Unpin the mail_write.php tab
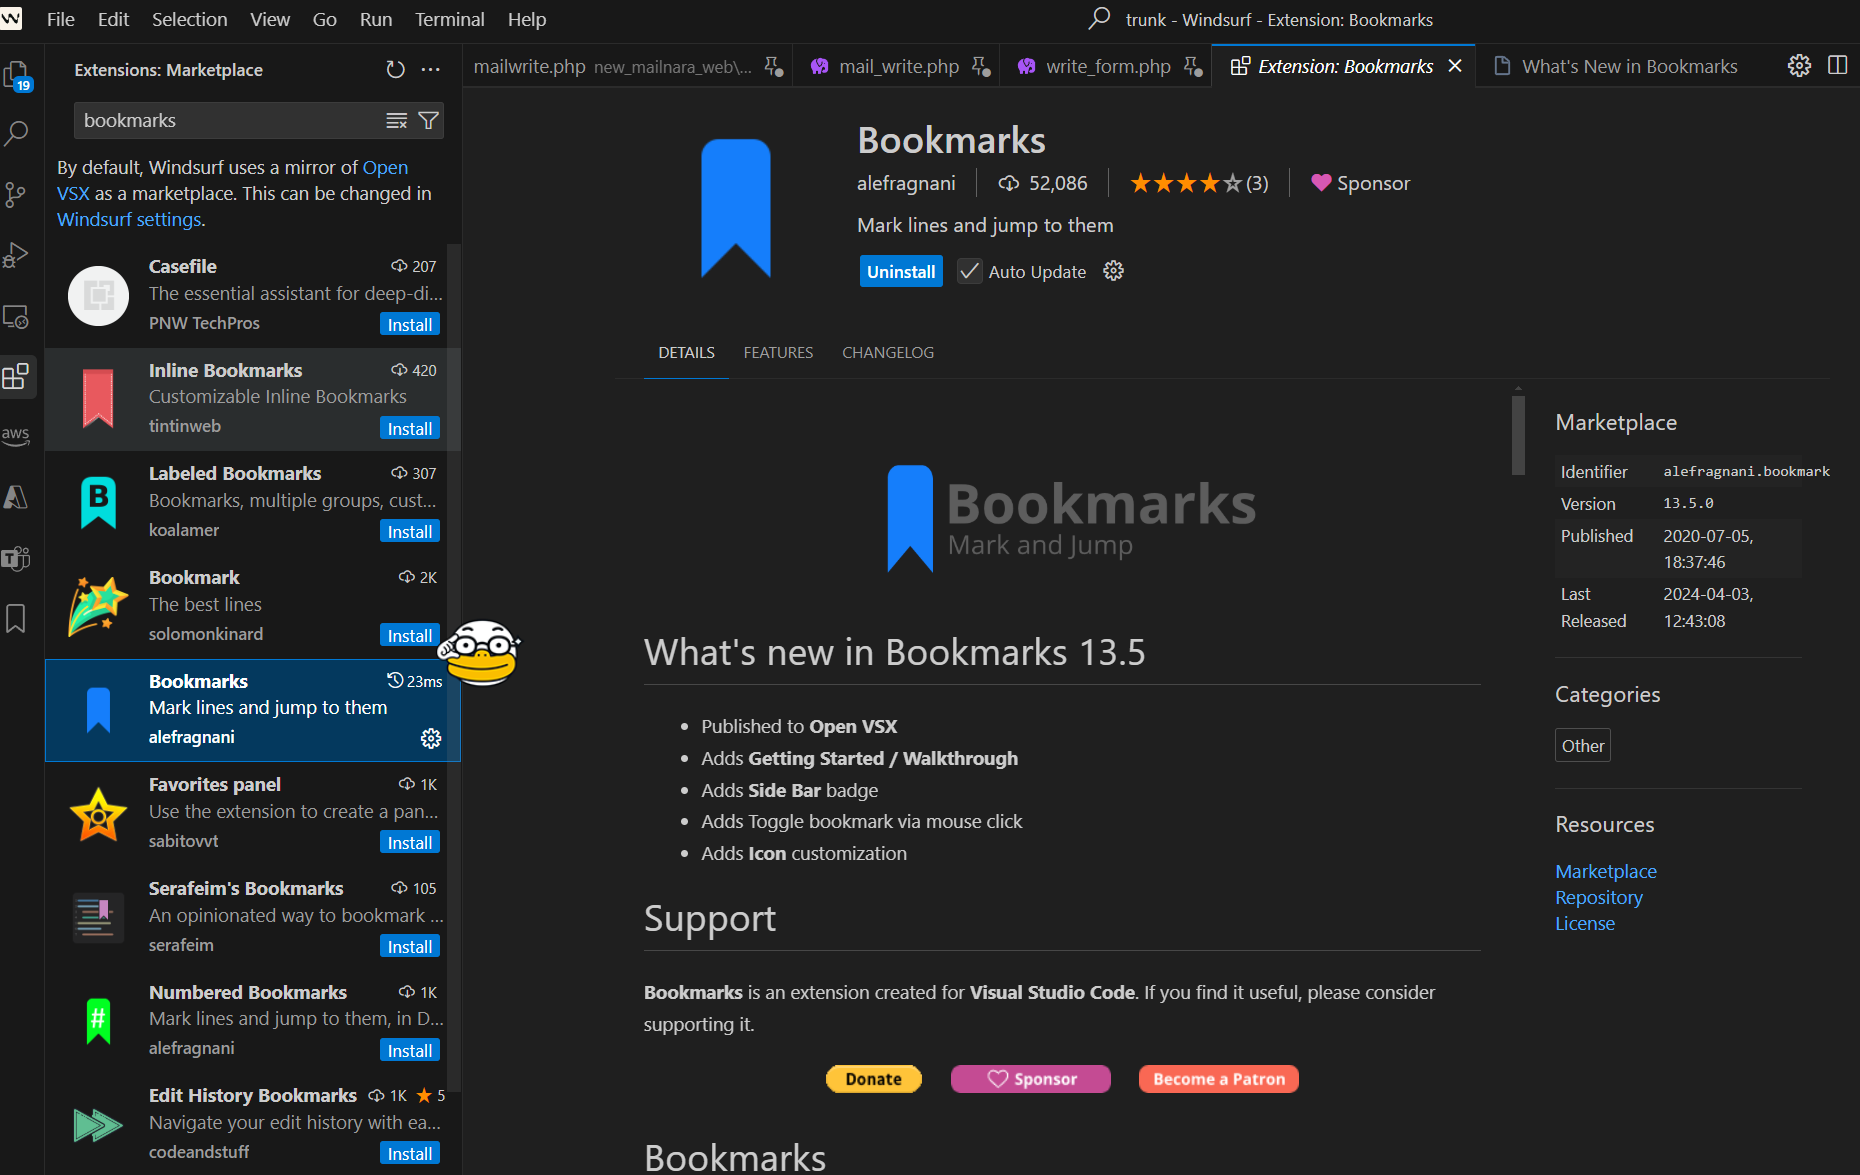This screenshot has height=1175, width=1860. coord(981,67)
